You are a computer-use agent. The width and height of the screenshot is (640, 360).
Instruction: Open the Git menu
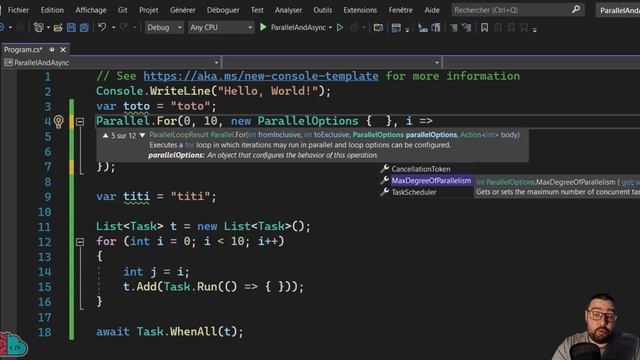(x=122, y=10)
